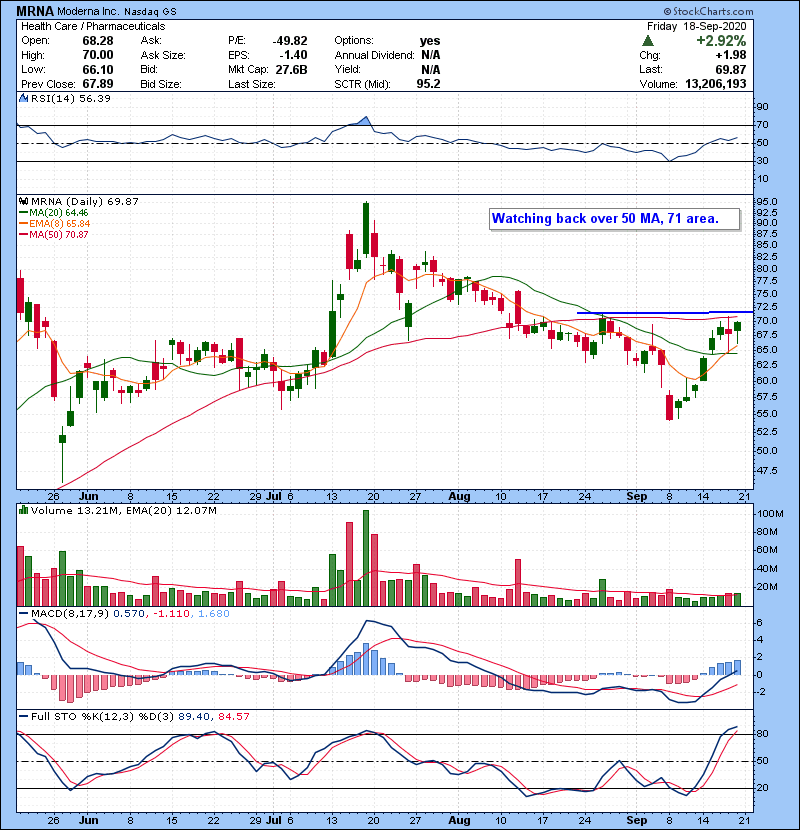Click the Low value 66.10

98,69
